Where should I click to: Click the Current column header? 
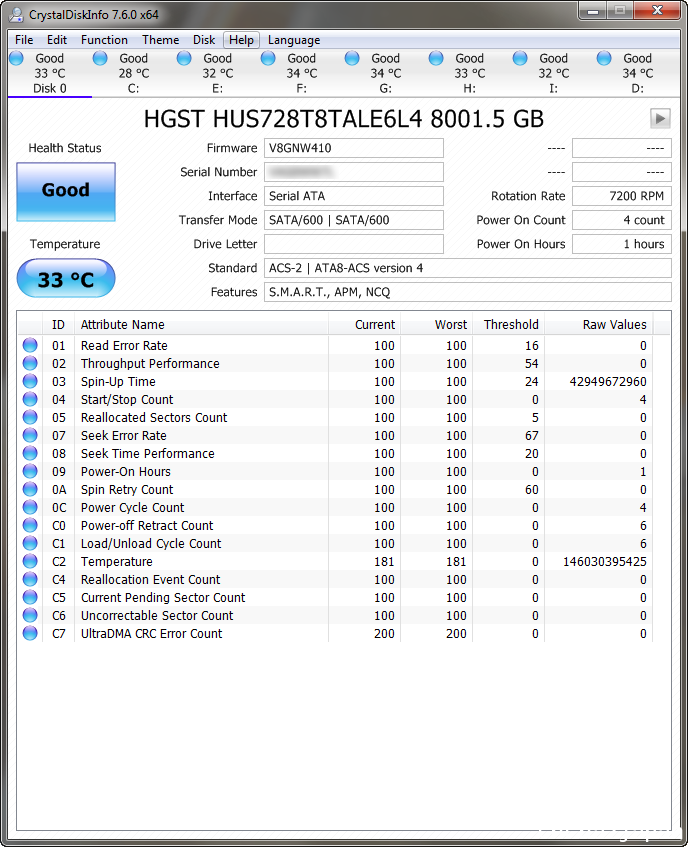(365, 325)
